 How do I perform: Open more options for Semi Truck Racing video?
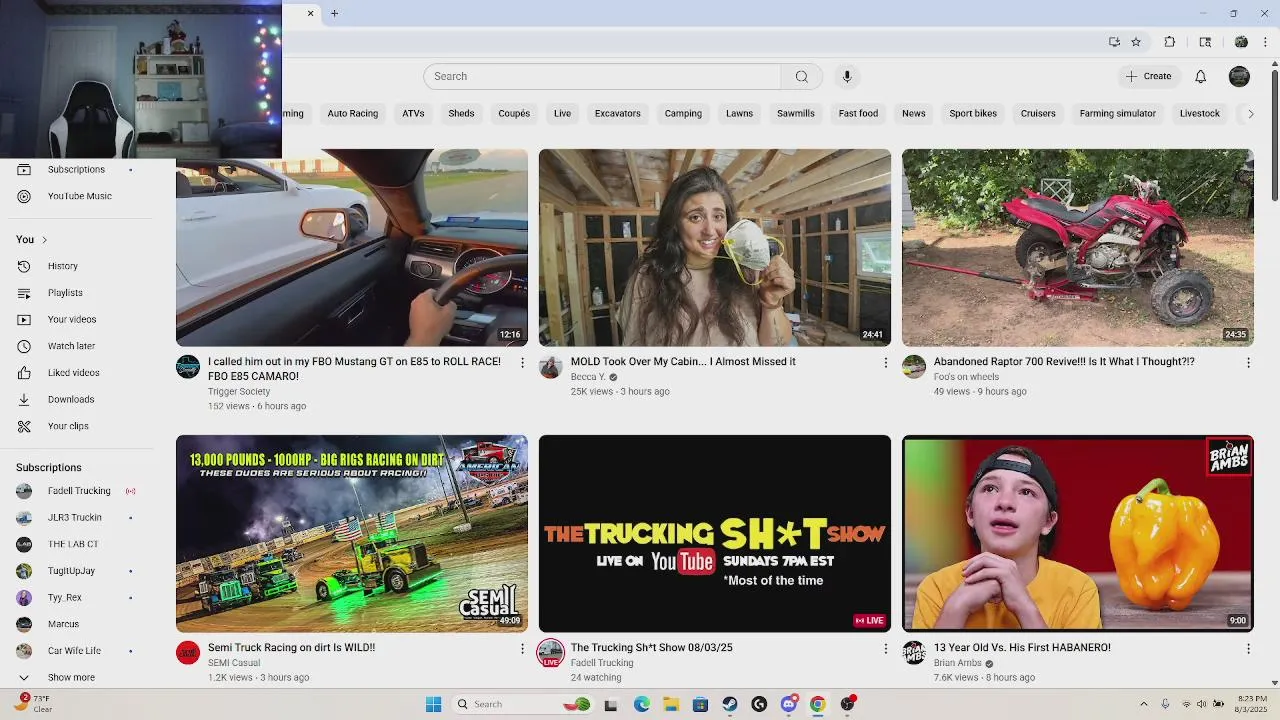pyautogui.click(x=522, y=648)
